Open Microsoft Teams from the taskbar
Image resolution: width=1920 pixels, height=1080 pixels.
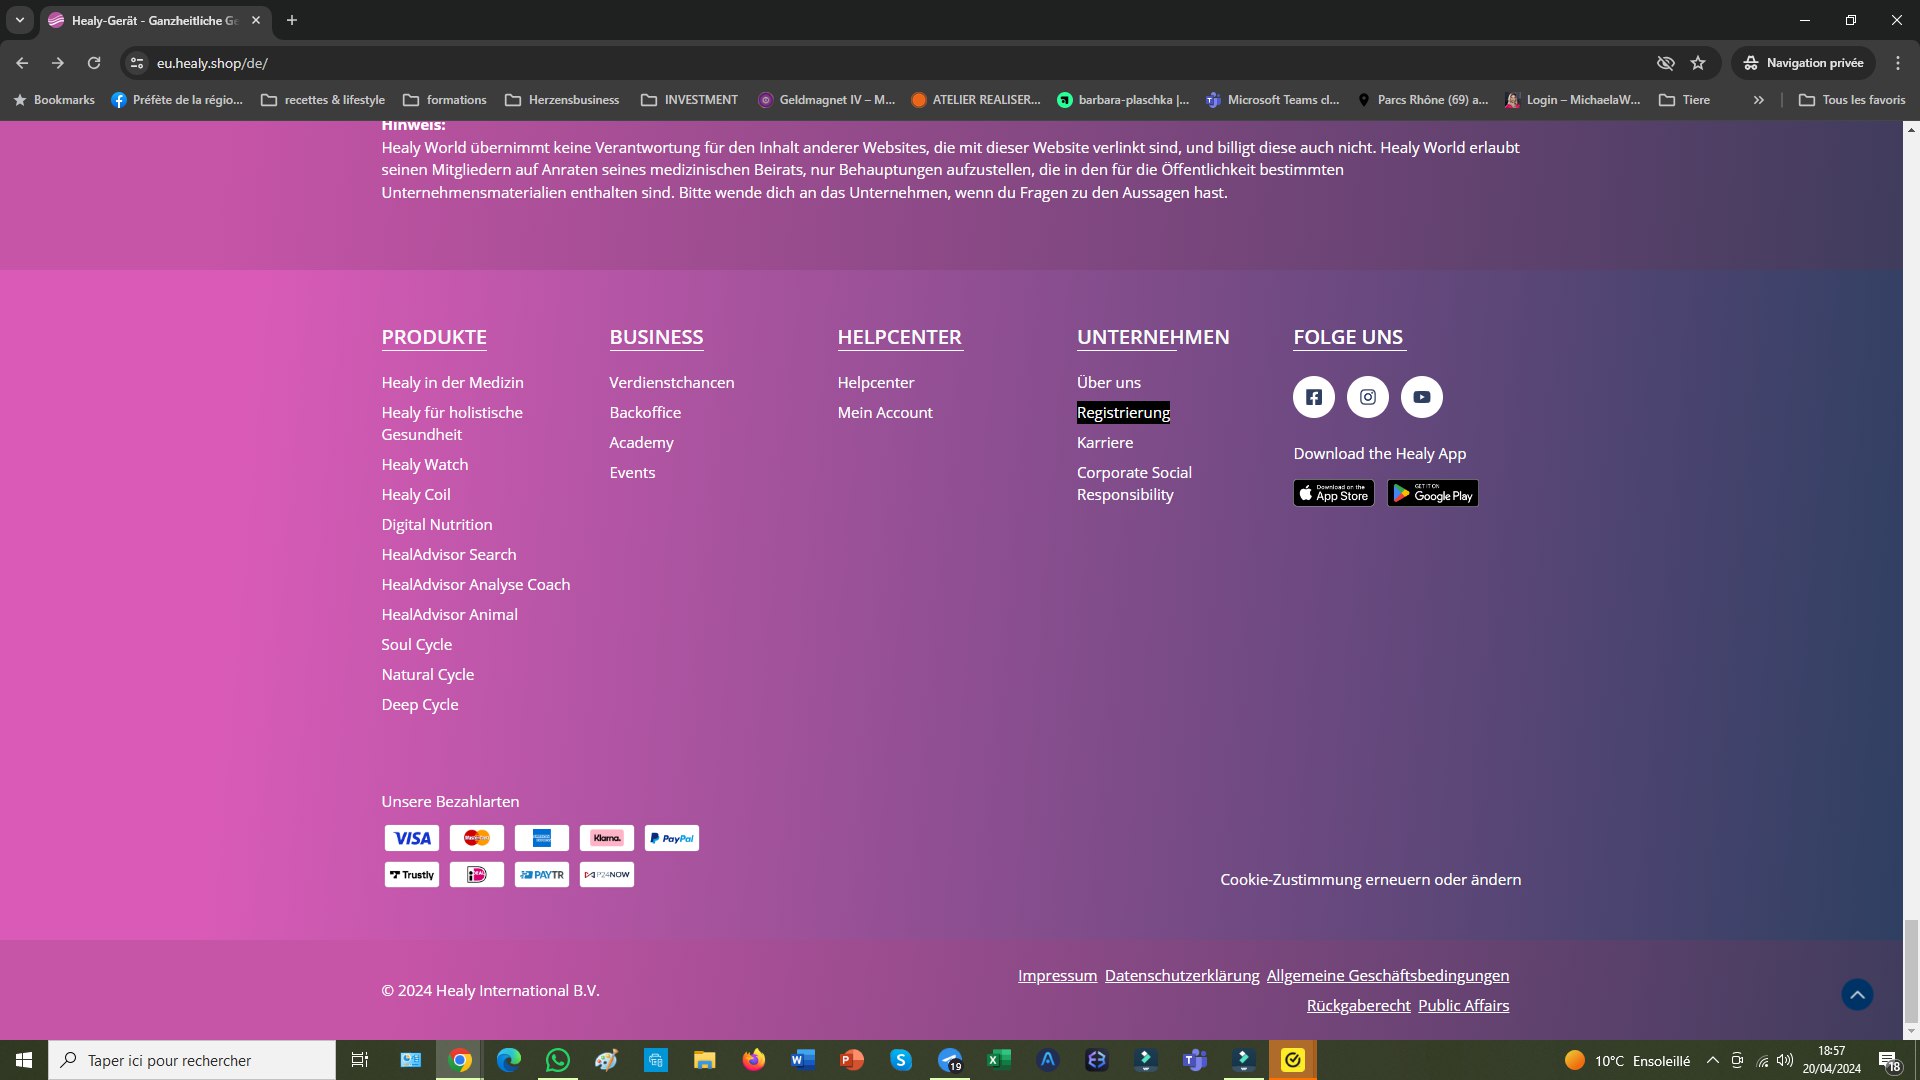[1195, 1060]
